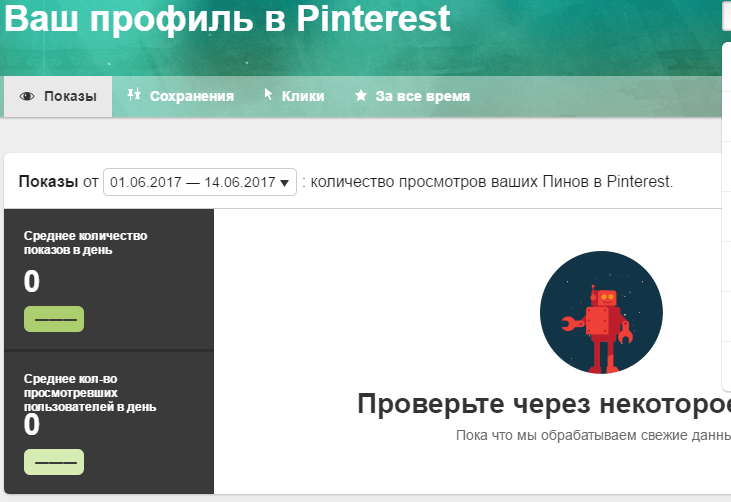731x502 pixels.
Task: Click the impressions description text about Пинов
Action: coord(492,182)
